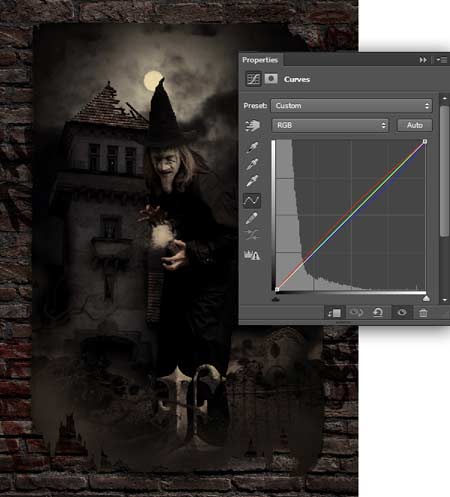Switch to the Properties tab
Screen dimensions: 450x497
point(260,60)
